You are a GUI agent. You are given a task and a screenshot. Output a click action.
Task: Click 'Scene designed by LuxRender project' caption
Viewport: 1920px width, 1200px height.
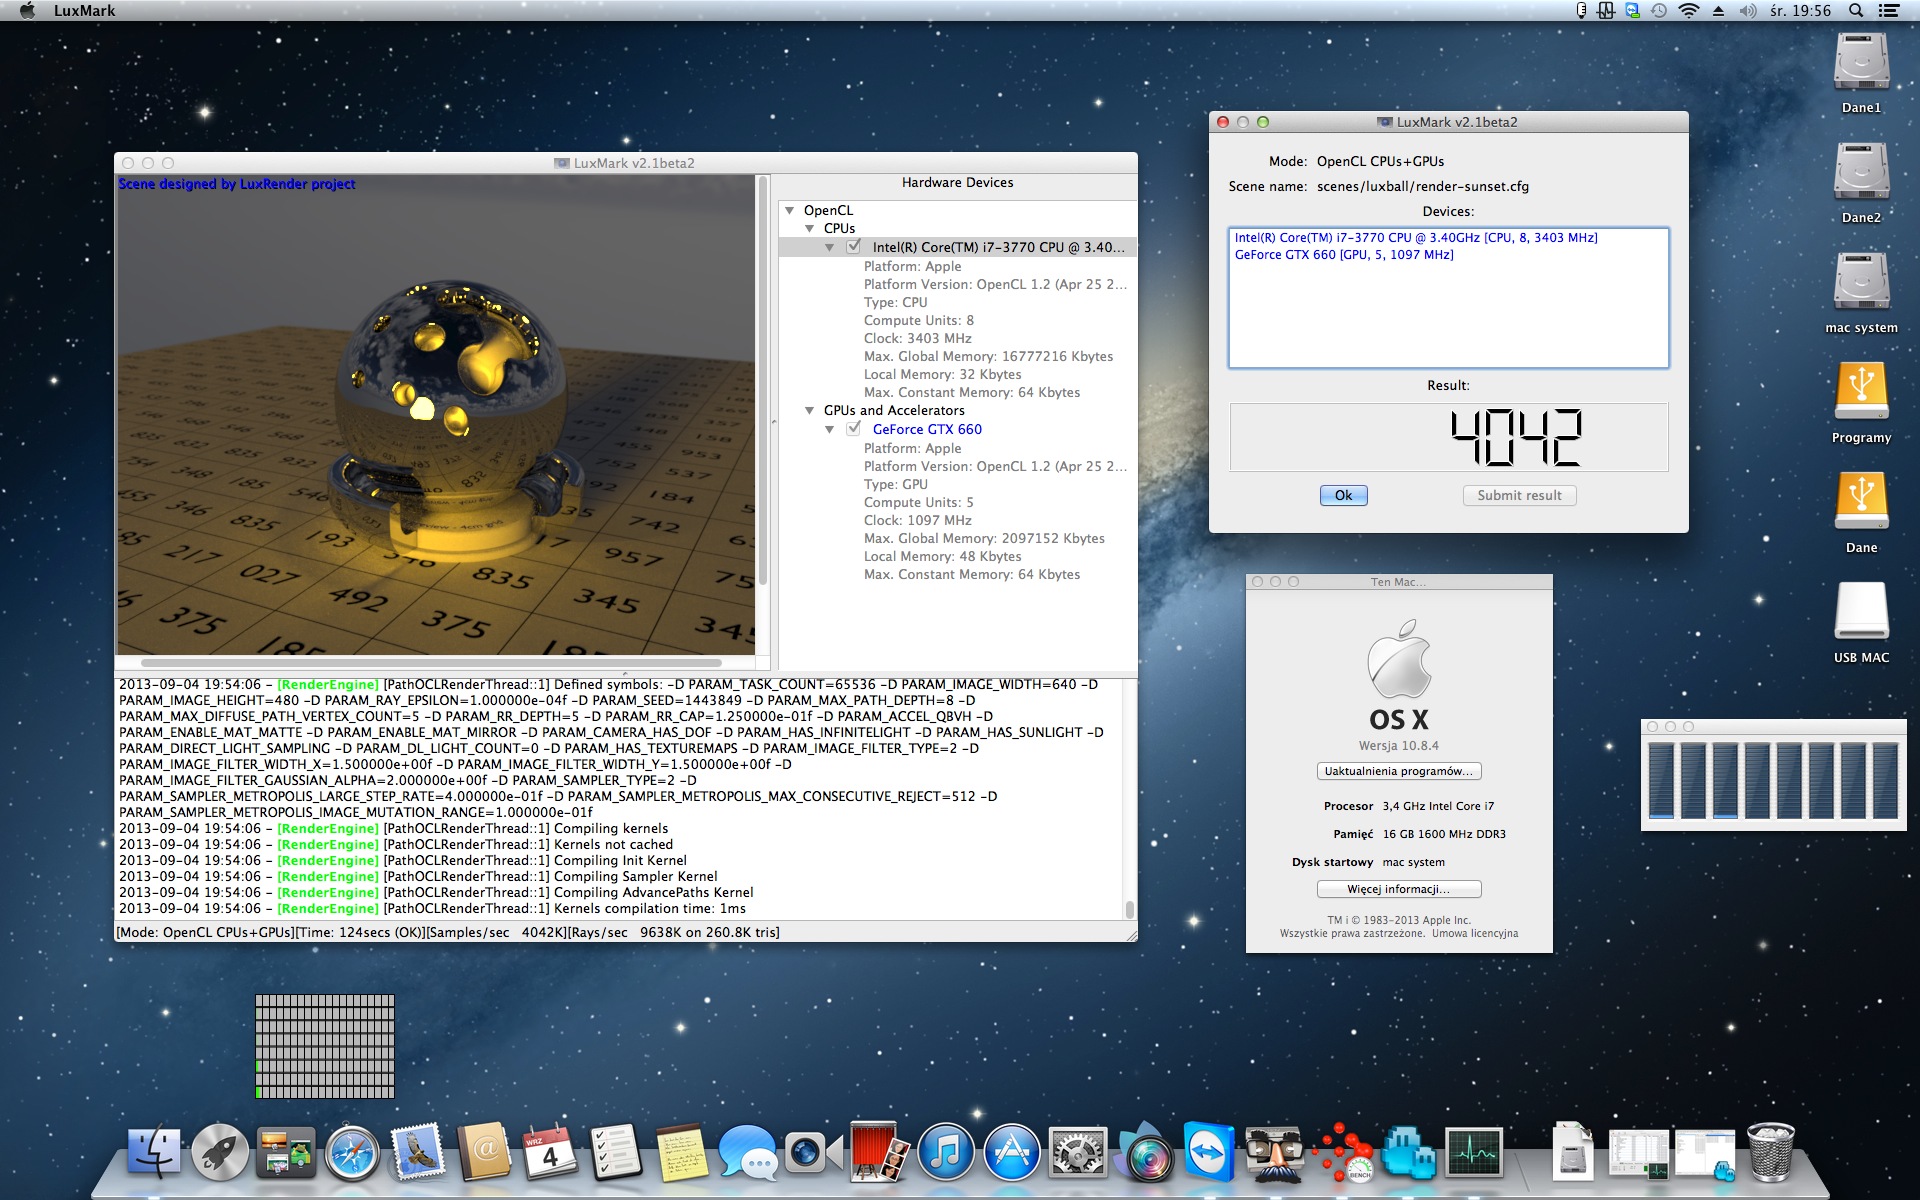236,184
